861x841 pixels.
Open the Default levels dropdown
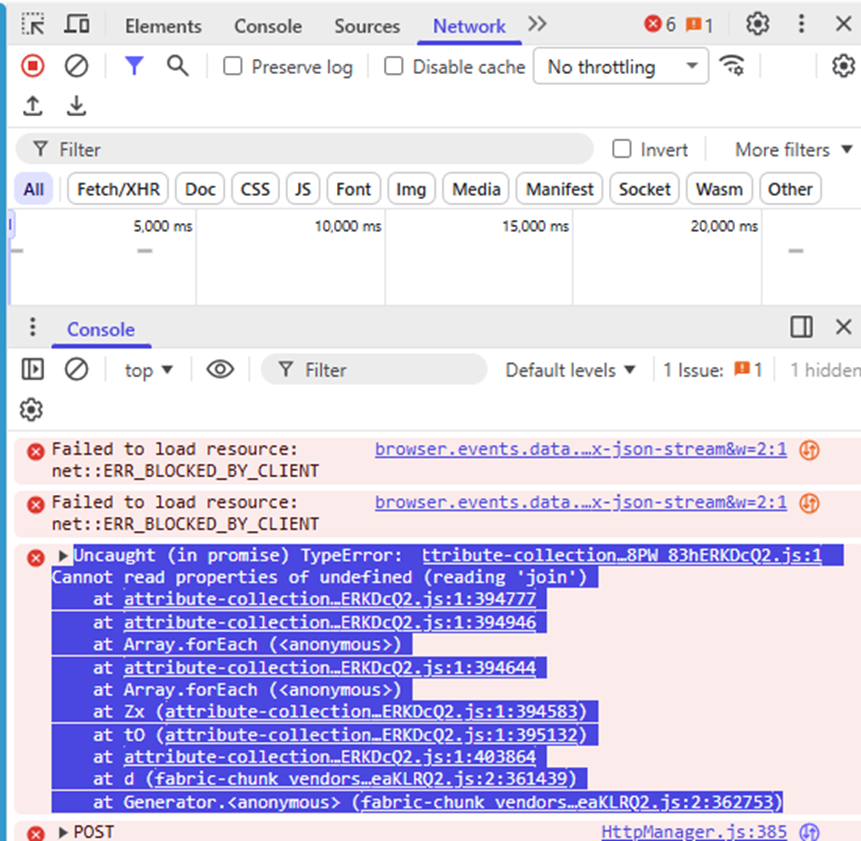[x=571, y=371]
